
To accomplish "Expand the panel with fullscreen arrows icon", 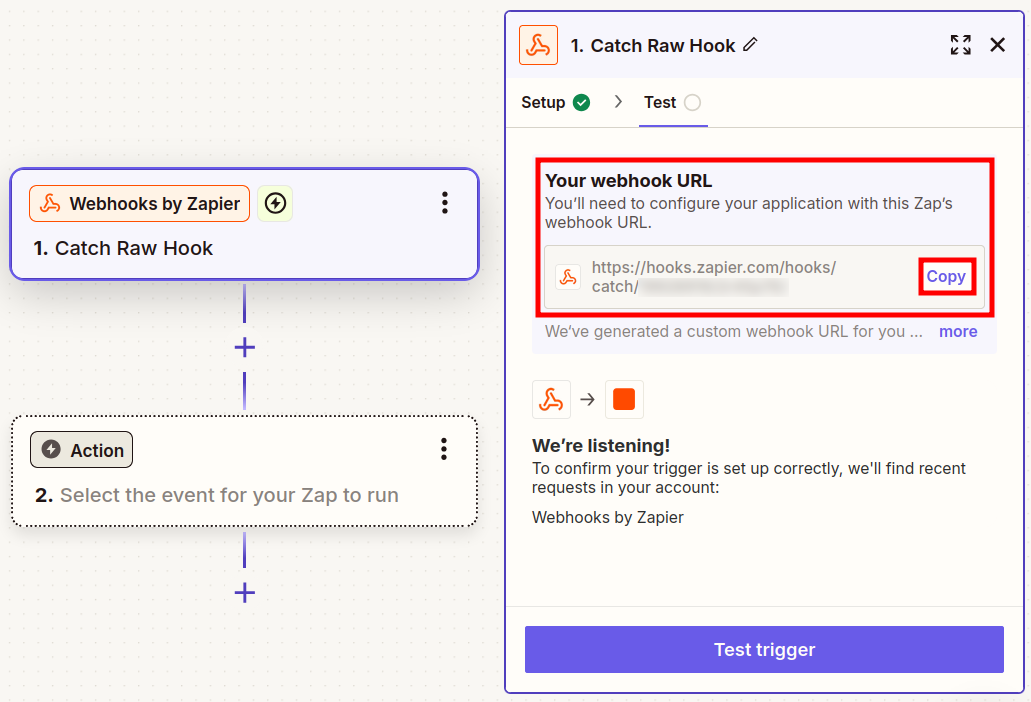I will [960, 45].
